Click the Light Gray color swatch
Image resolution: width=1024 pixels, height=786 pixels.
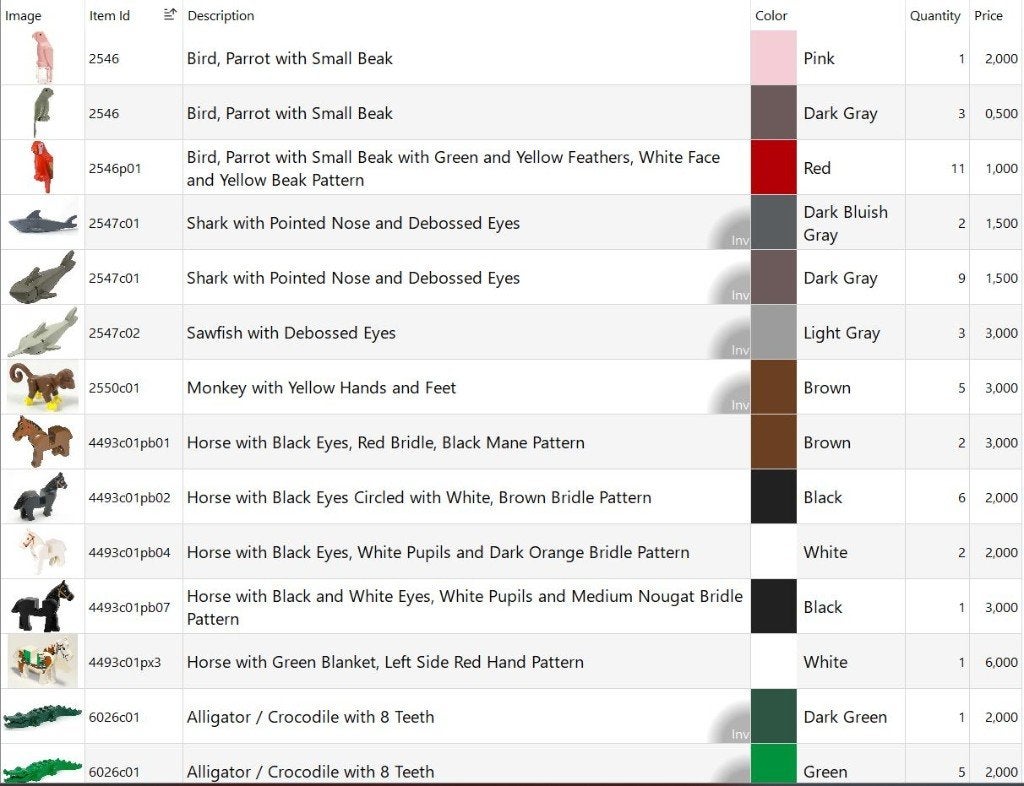773,332
